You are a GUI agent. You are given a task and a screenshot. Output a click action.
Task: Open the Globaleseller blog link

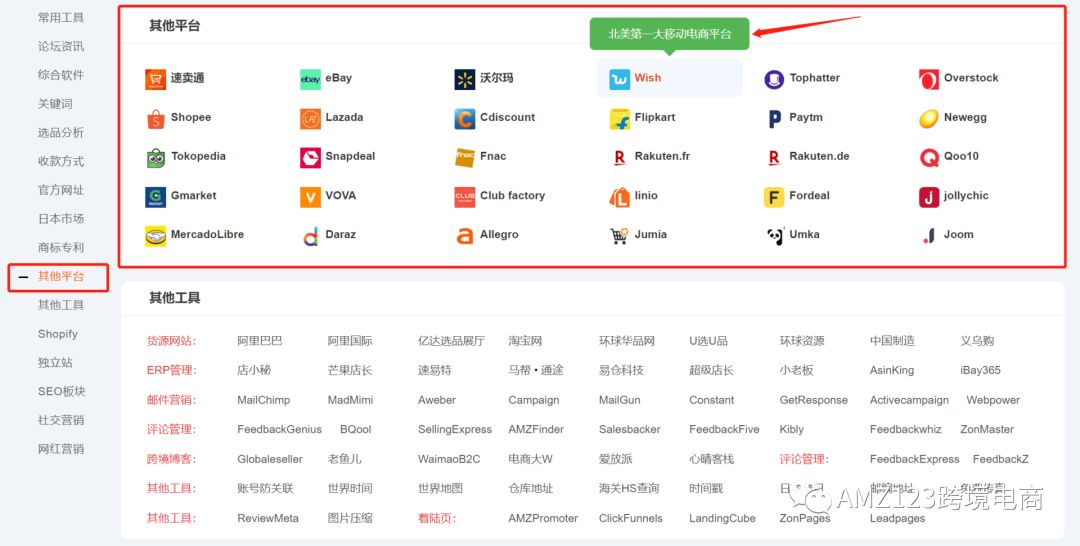(270, 459)
